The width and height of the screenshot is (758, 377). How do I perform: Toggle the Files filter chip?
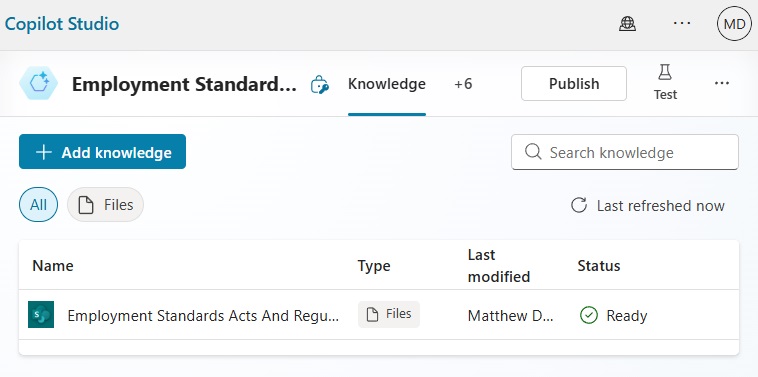pos(105,204)
